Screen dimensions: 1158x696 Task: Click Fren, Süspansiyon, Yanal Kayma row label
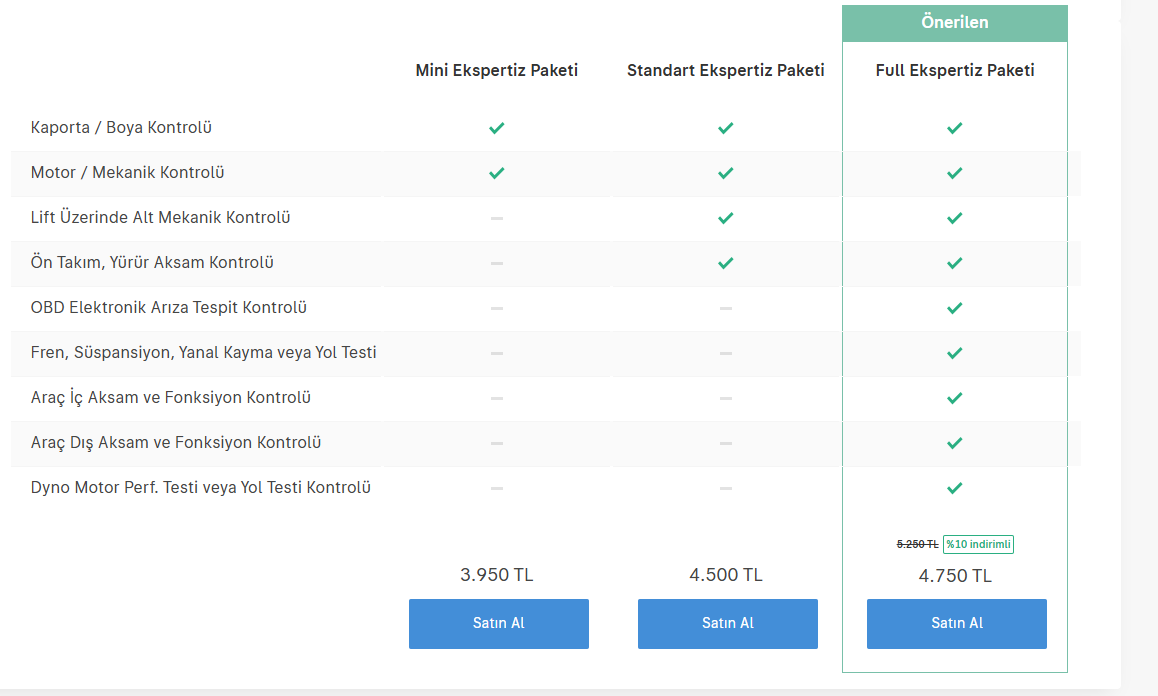(x=203, y=353)
